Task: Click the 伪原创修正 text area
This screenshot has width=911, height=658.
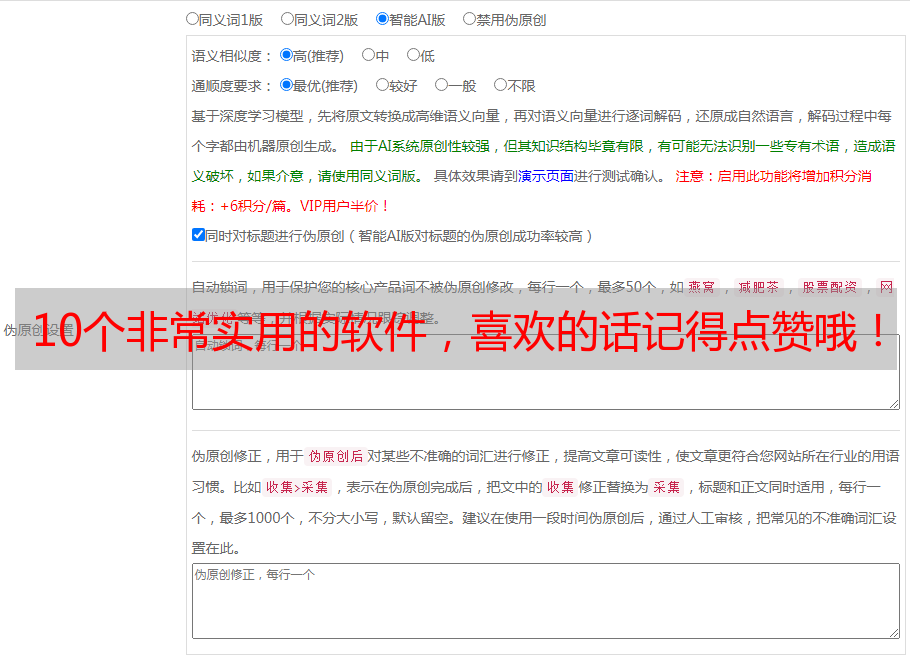Action: [546, 601]
